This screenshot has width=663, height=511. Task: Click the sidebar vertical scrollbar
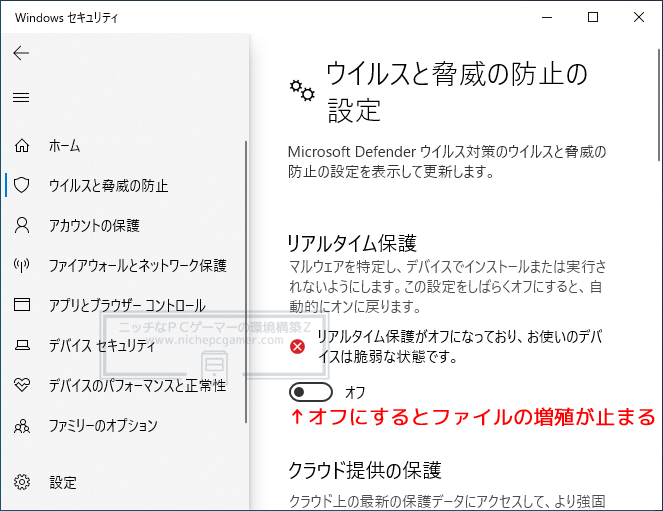[x=246, y=281]
